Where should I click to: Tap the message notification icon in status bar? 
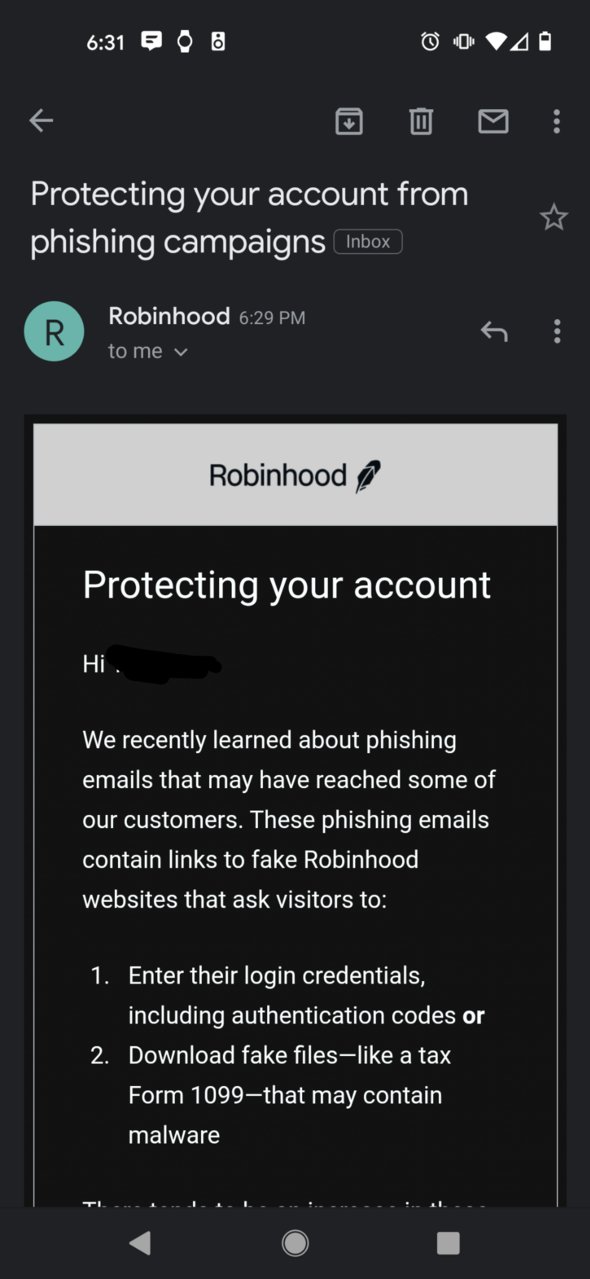[151, 42]
